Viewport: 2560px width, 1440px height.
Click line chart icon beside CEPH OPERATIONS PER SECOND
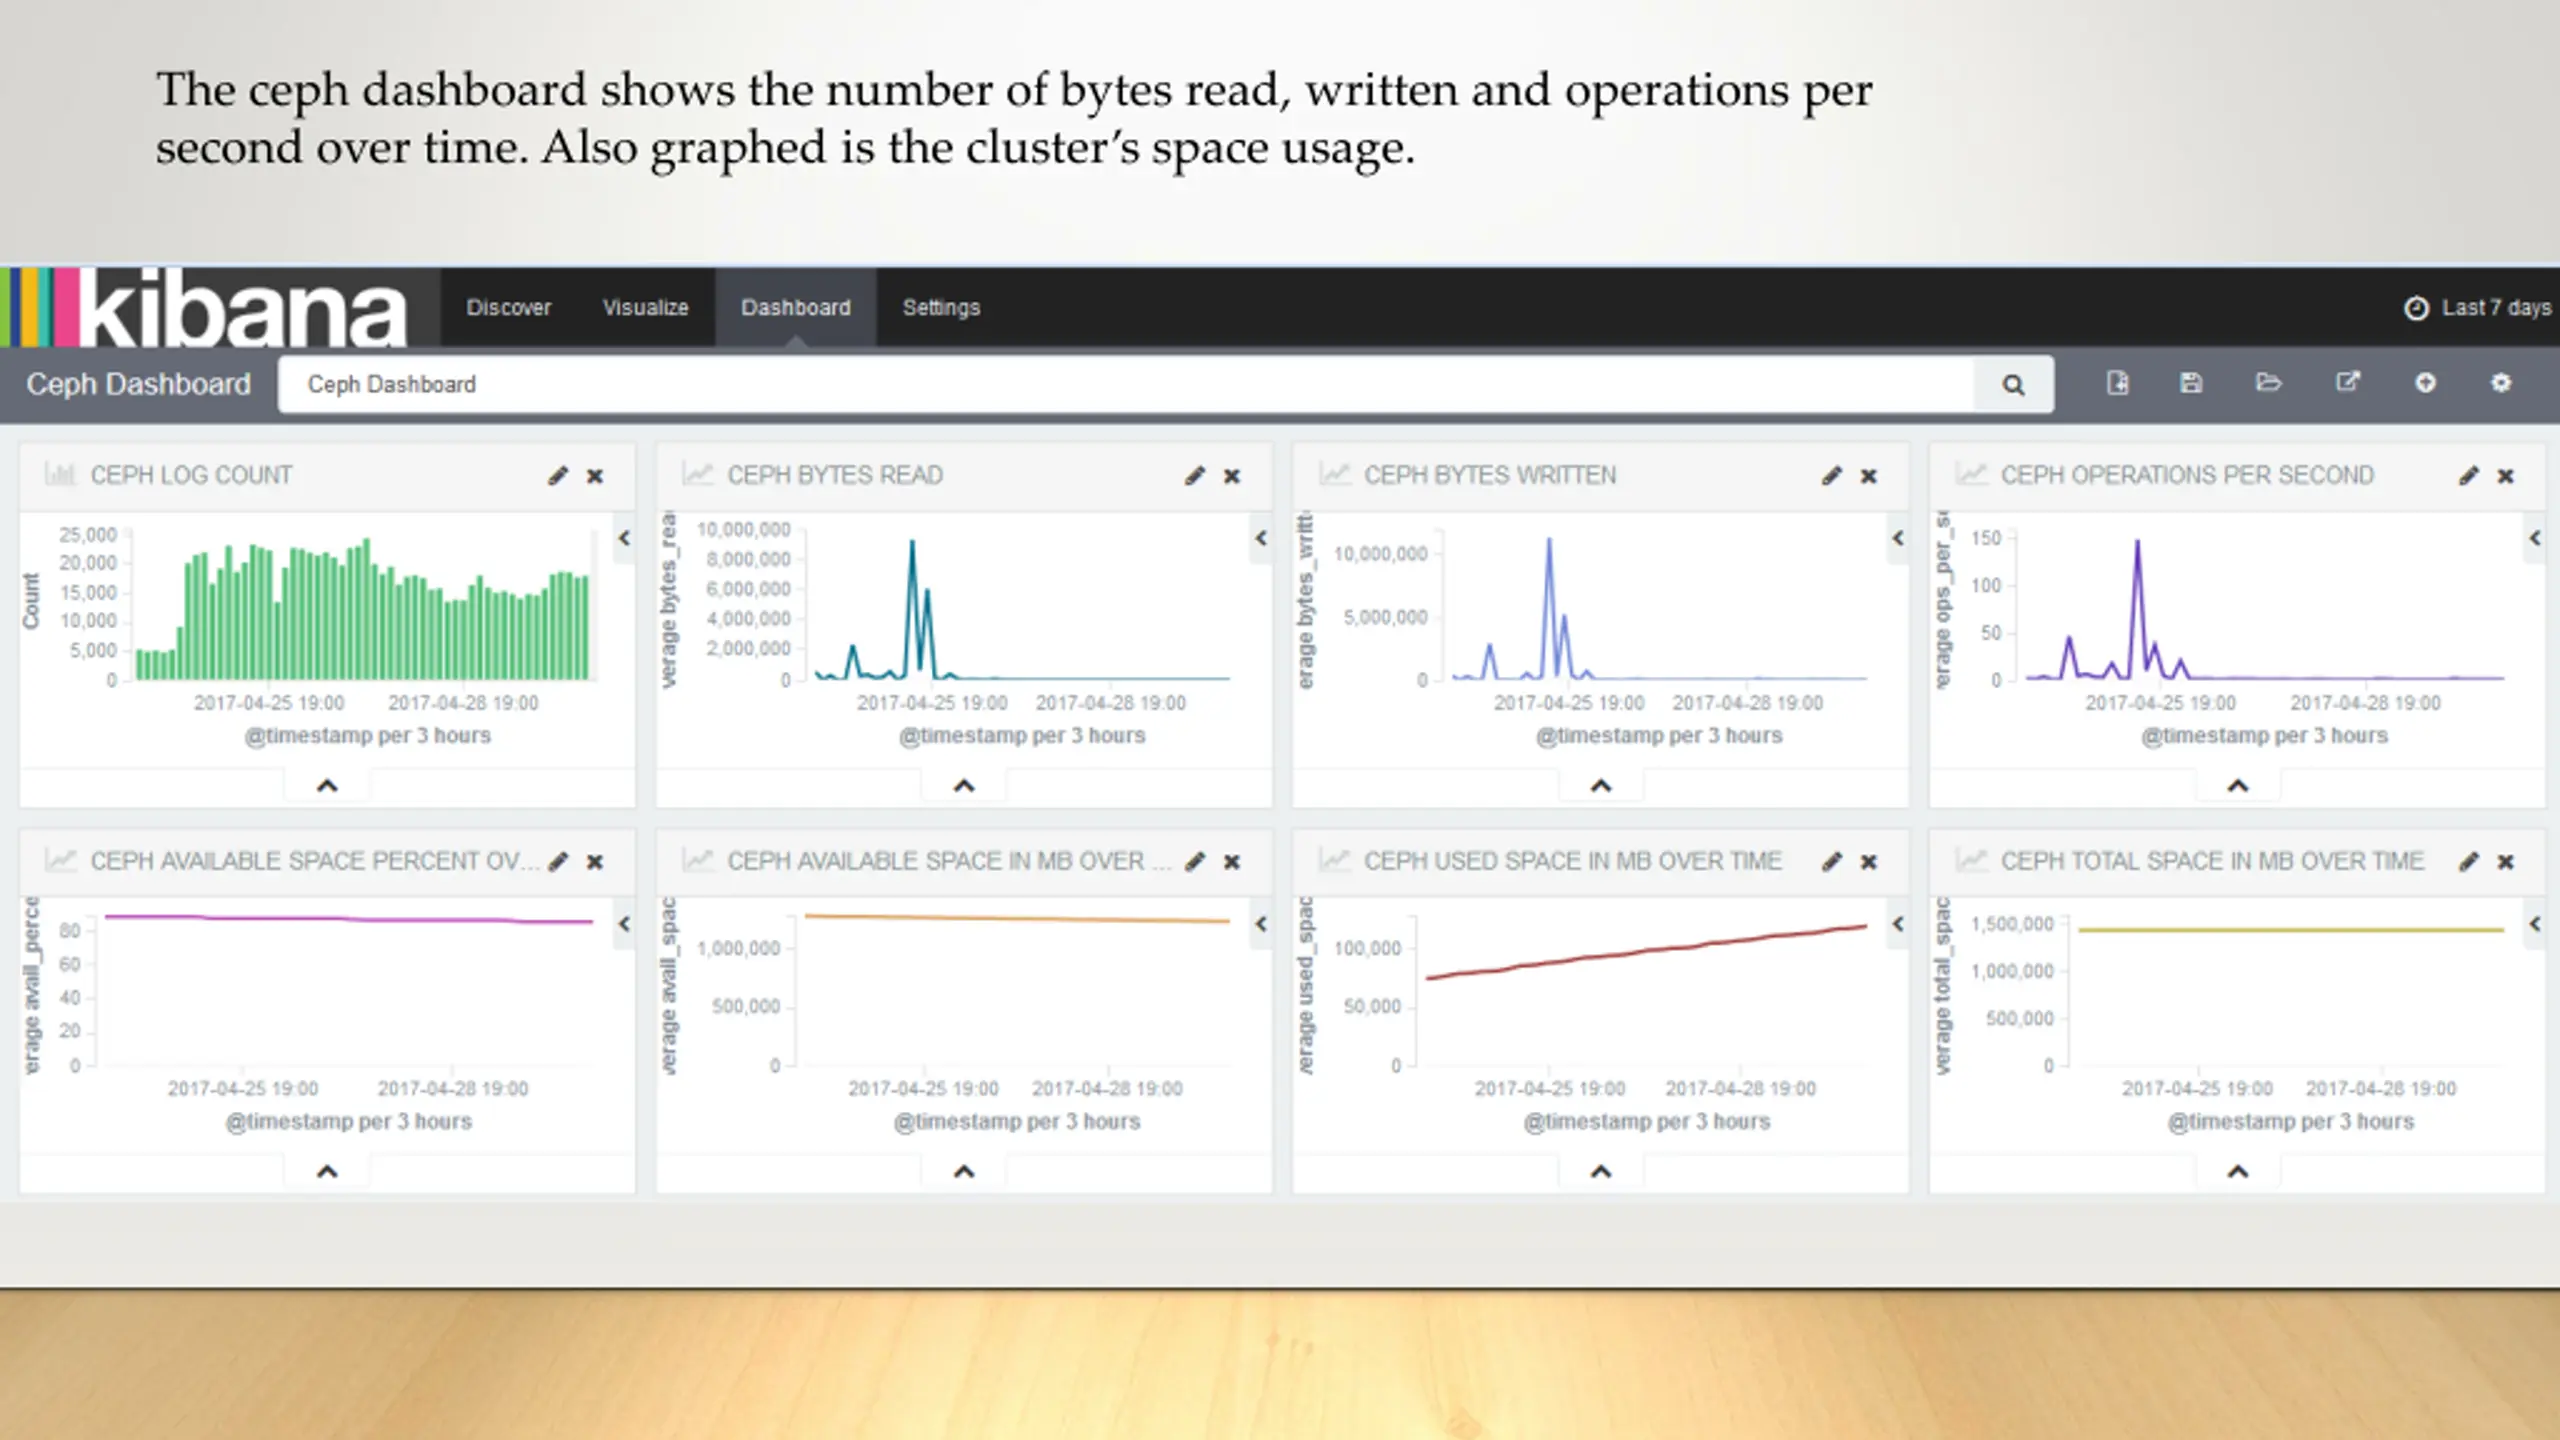[x=1971, y=475]
